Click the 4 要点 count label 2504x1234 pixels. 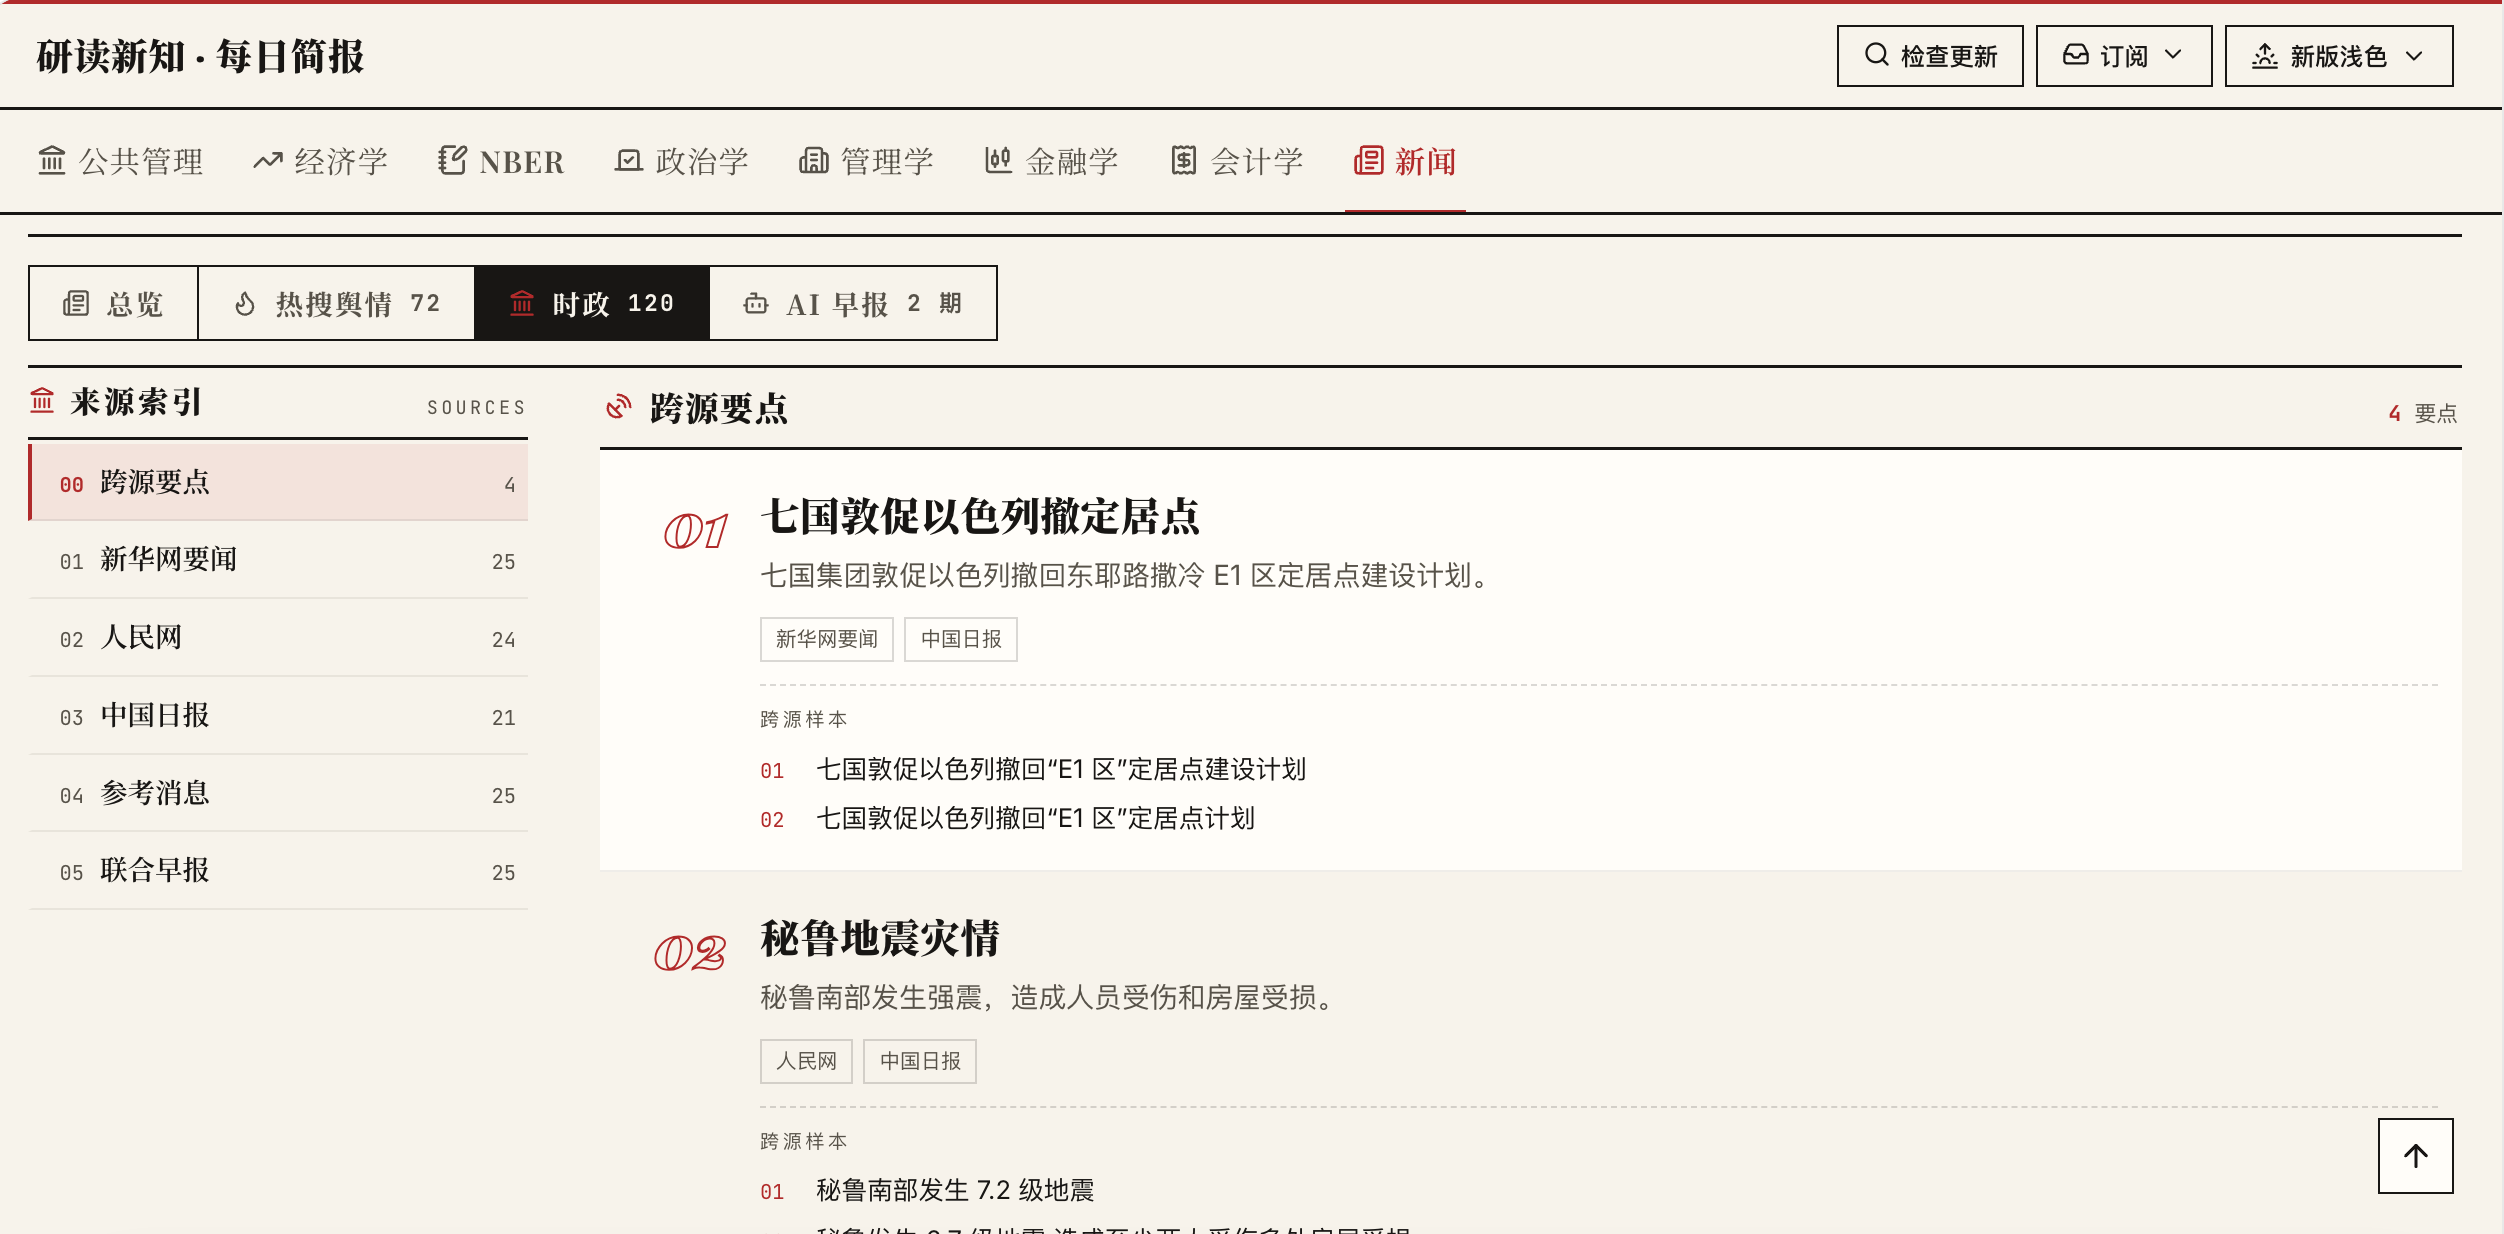pyautogui.click(x=2422, y=413)
